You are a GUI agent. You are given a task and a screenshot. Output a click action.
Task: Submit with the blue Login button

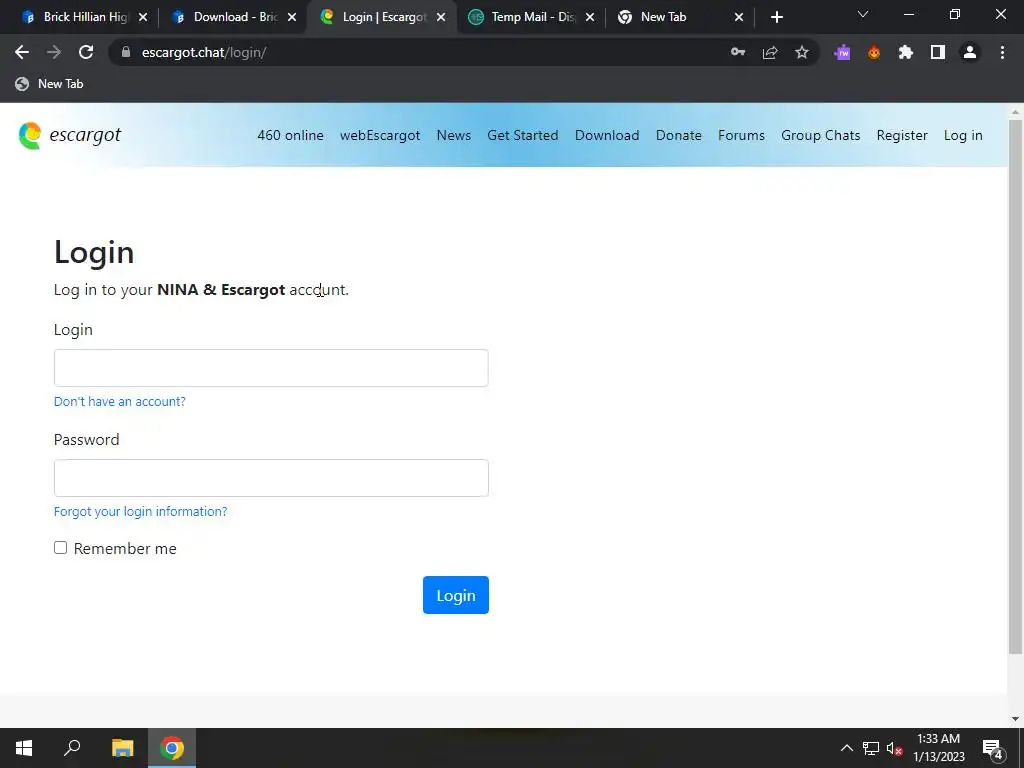click(456, 595)
